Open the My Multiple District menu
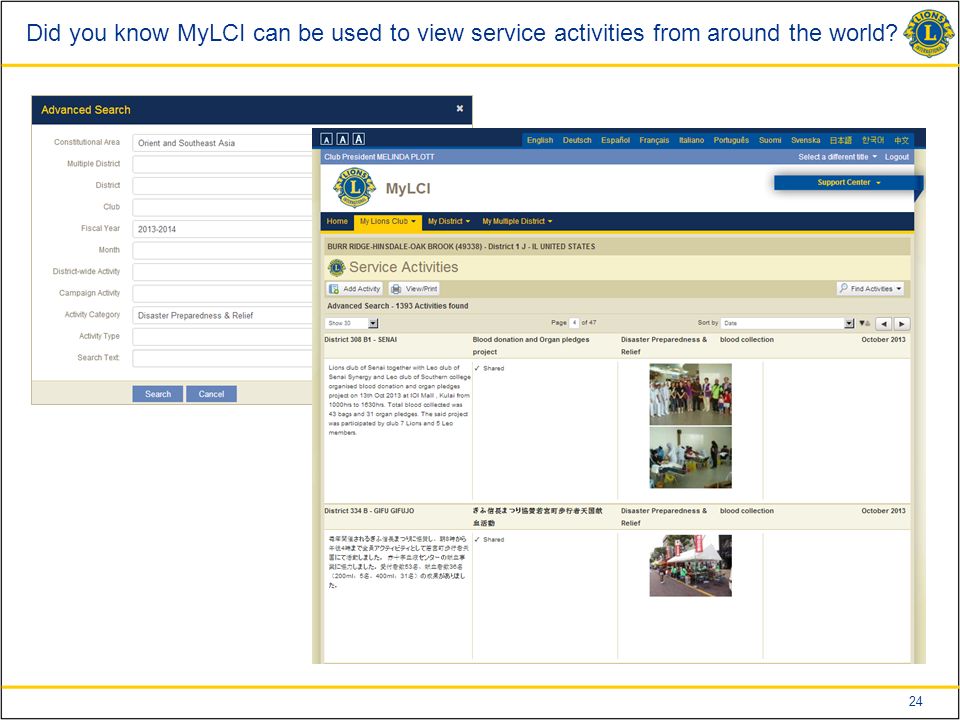The height and width of the screenshot is (720, 960). point(517,221)
